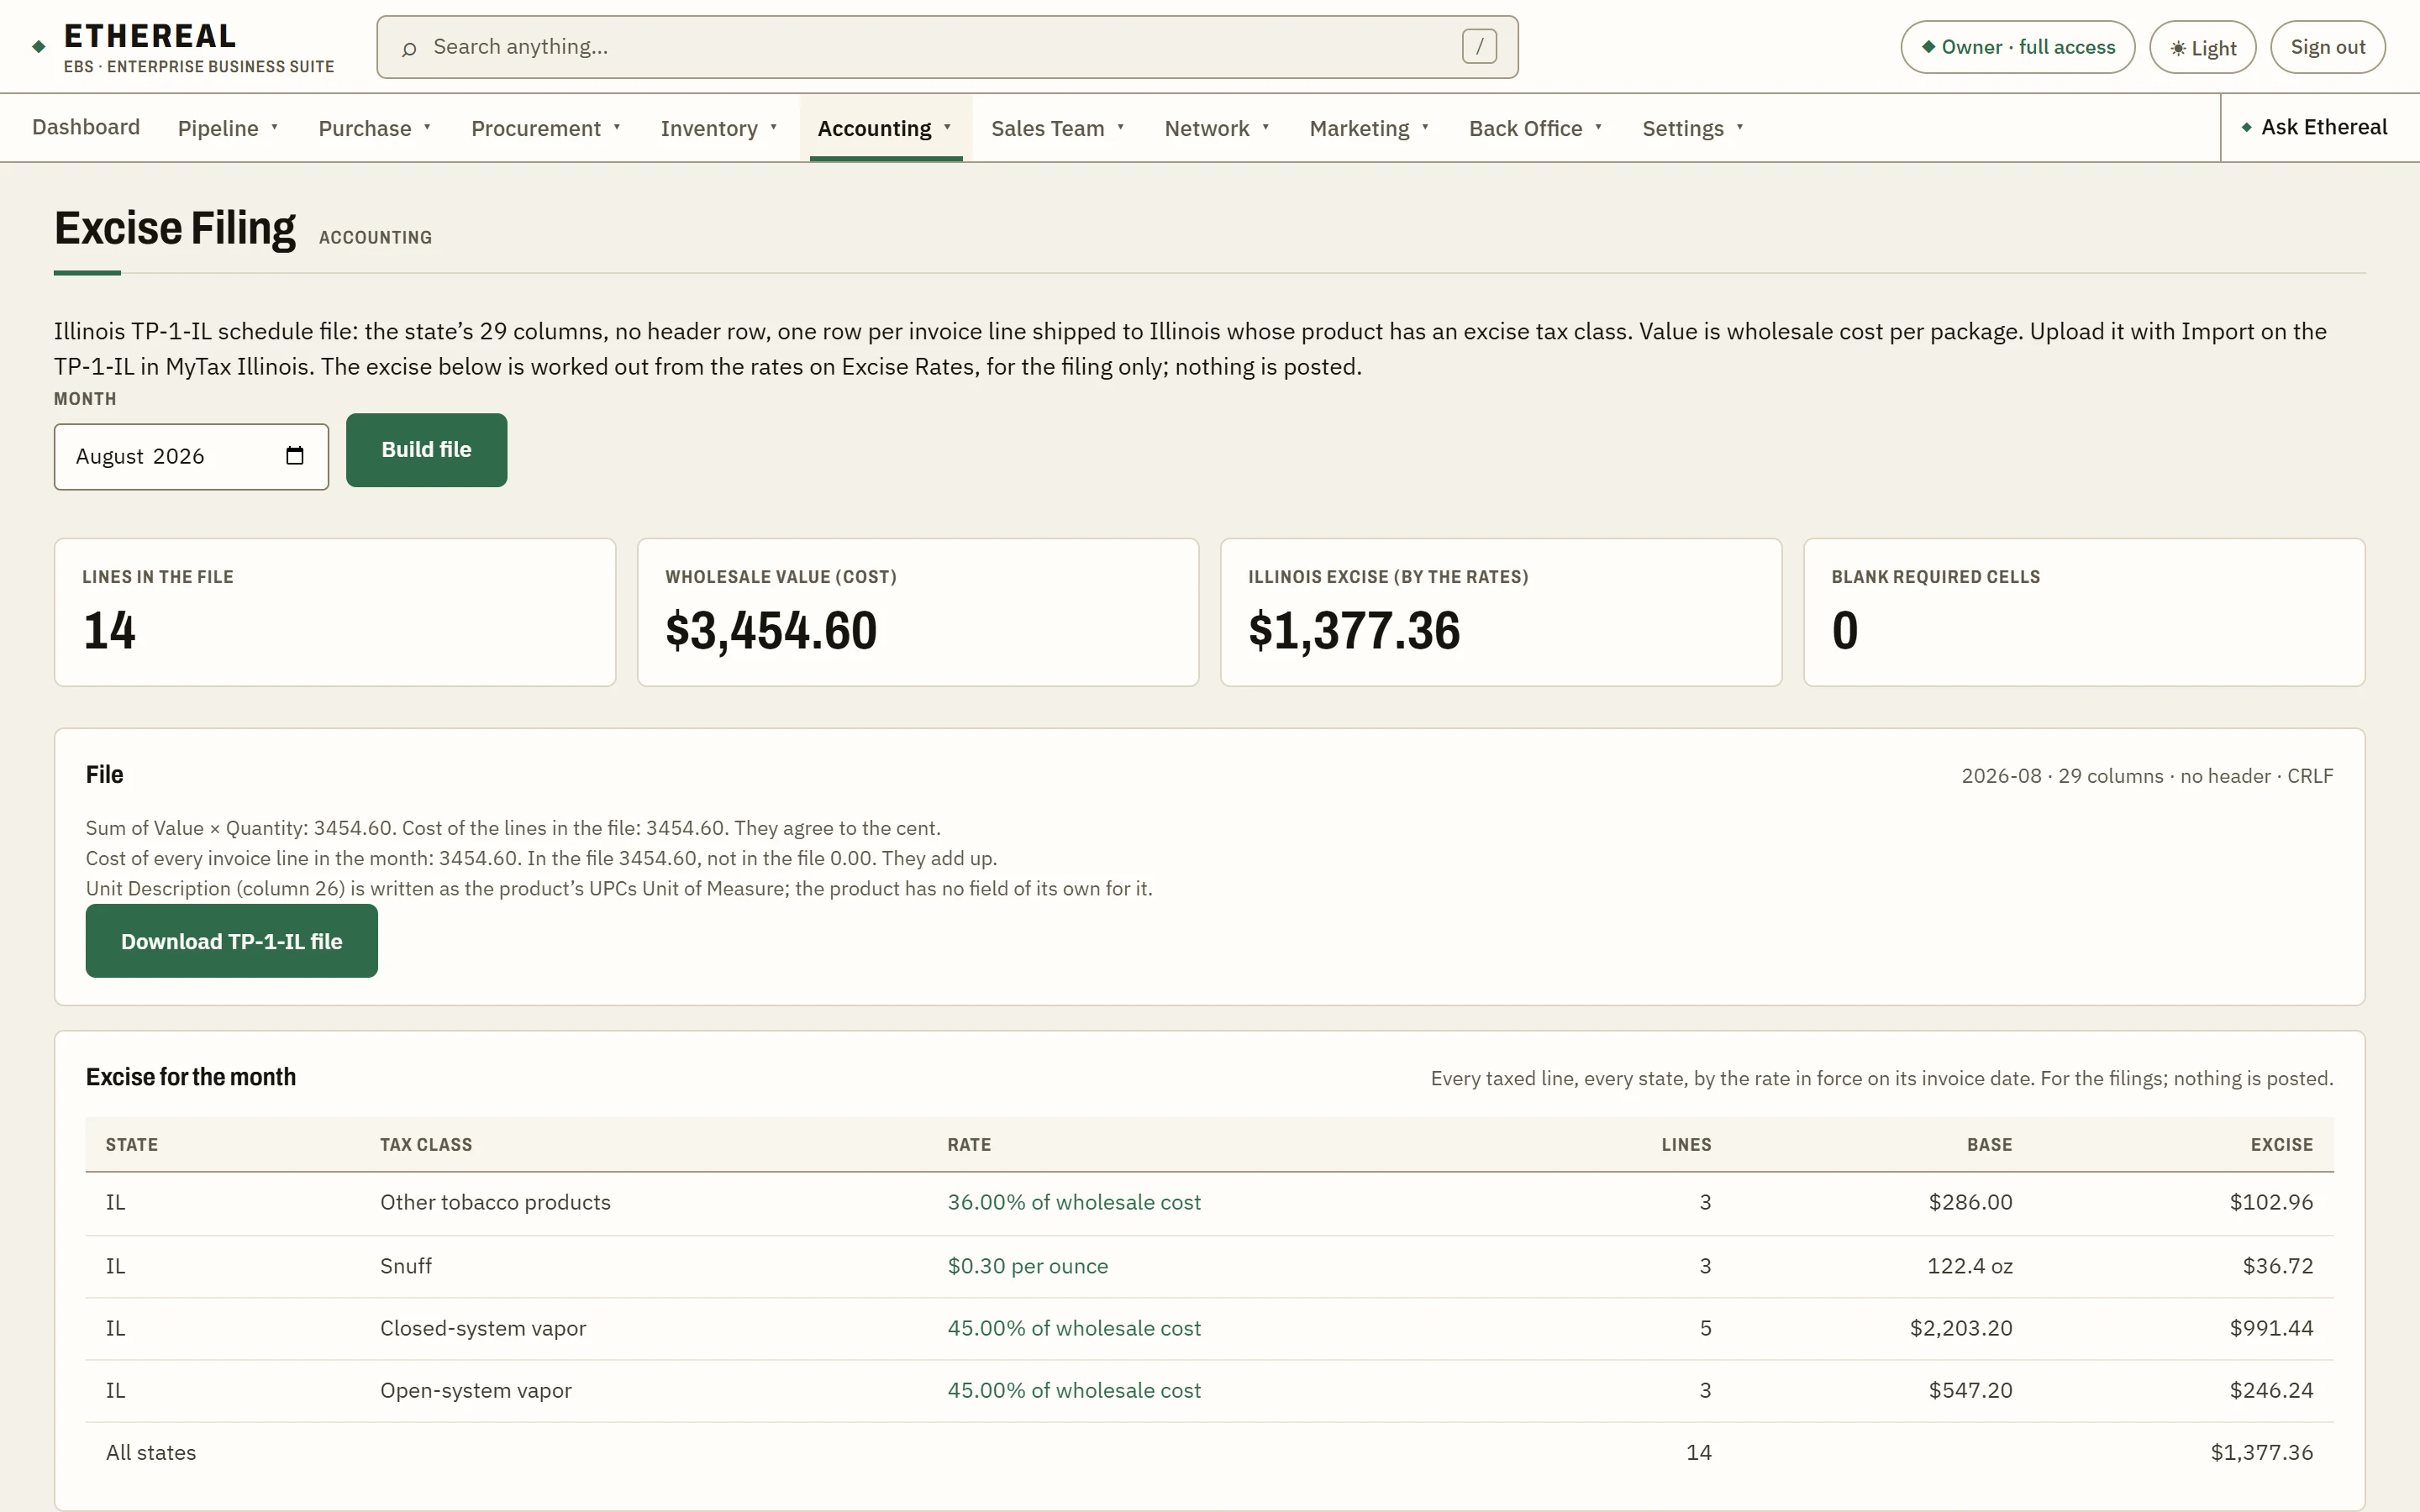Screen dimensions: 2420x1512
Task: Click the slash shortcut key icon
Action: [x=1479, y=46]
